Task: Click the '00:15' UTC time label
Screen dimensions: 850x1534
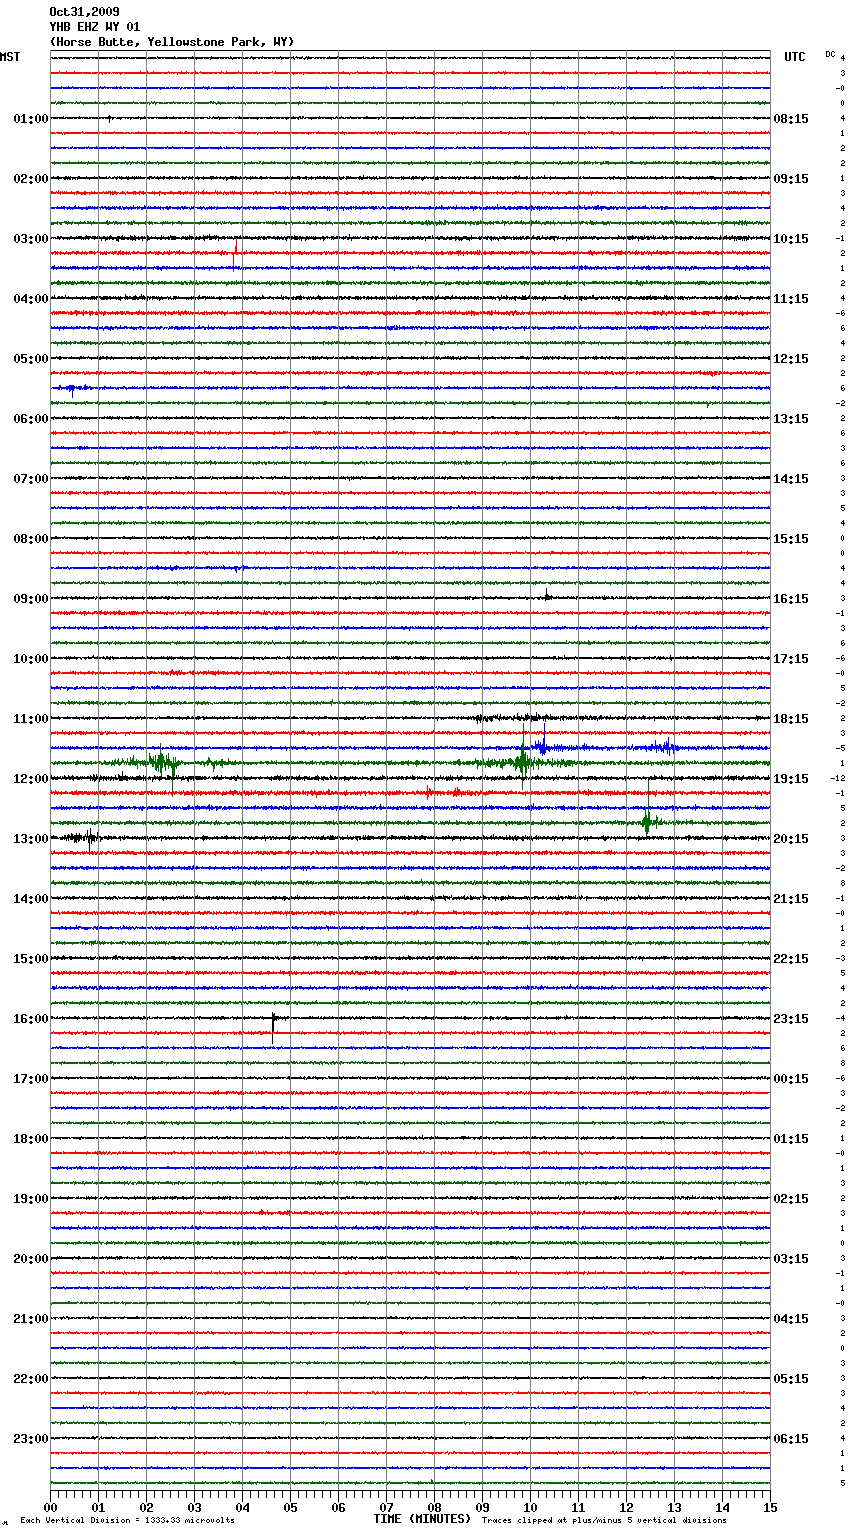Action: 791,1079
